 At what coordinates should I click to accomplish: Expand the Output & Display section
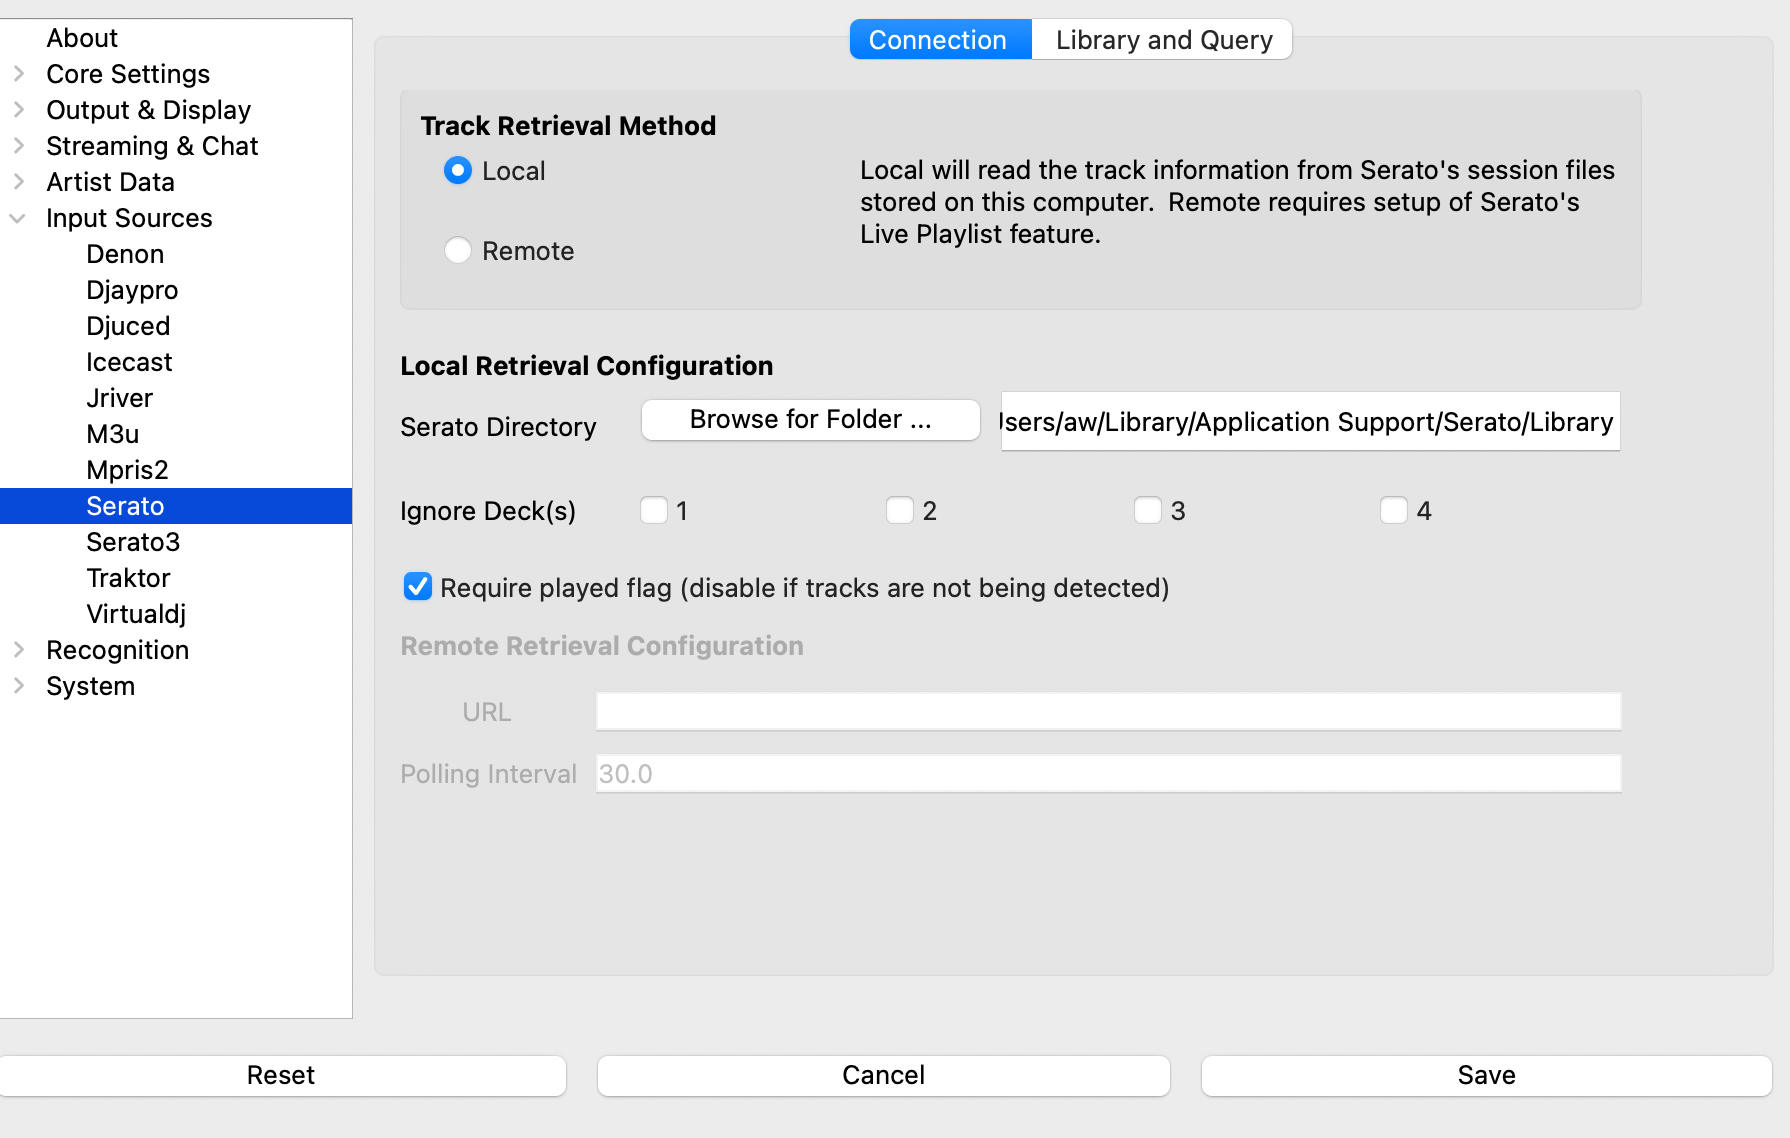[x=18, y=110]
